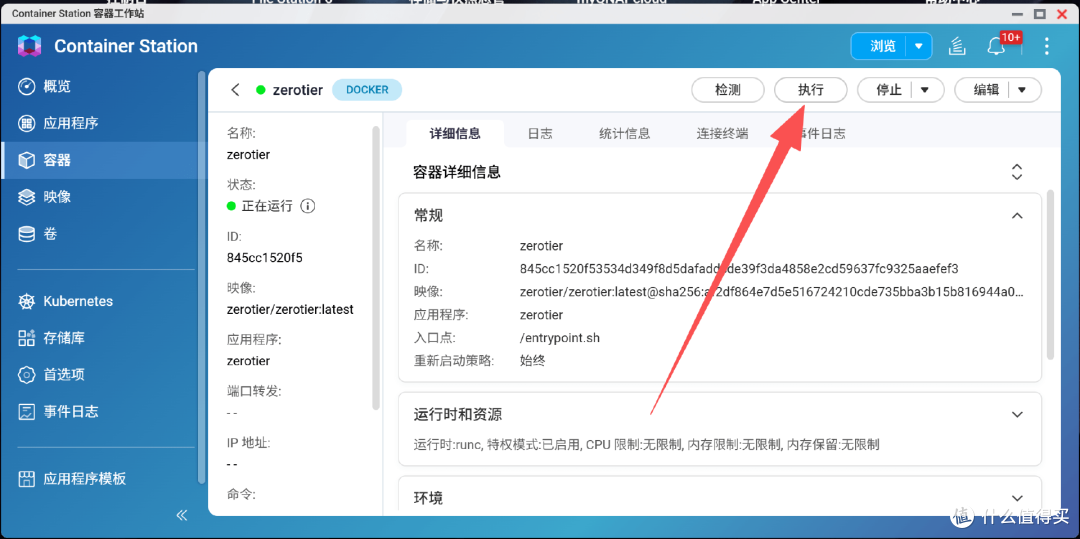
Task: Open 概览 in the sidebar
Action: point(98,87)
